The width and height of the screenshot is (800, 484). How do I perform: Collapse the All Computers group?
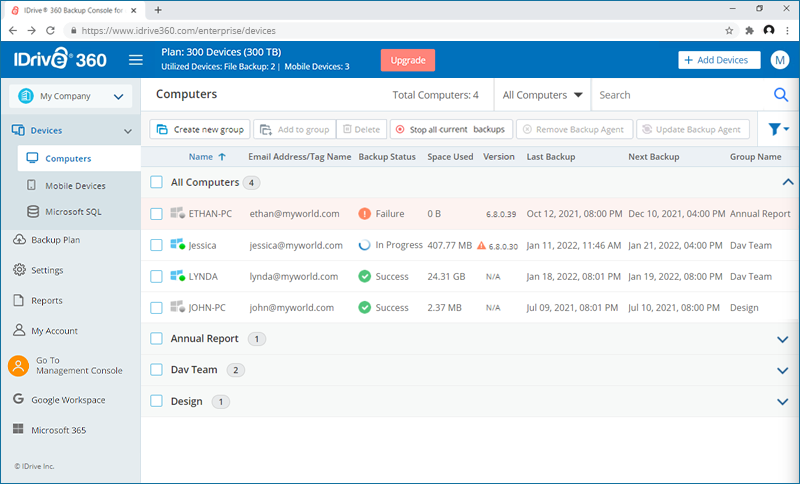tap(788, 182)
